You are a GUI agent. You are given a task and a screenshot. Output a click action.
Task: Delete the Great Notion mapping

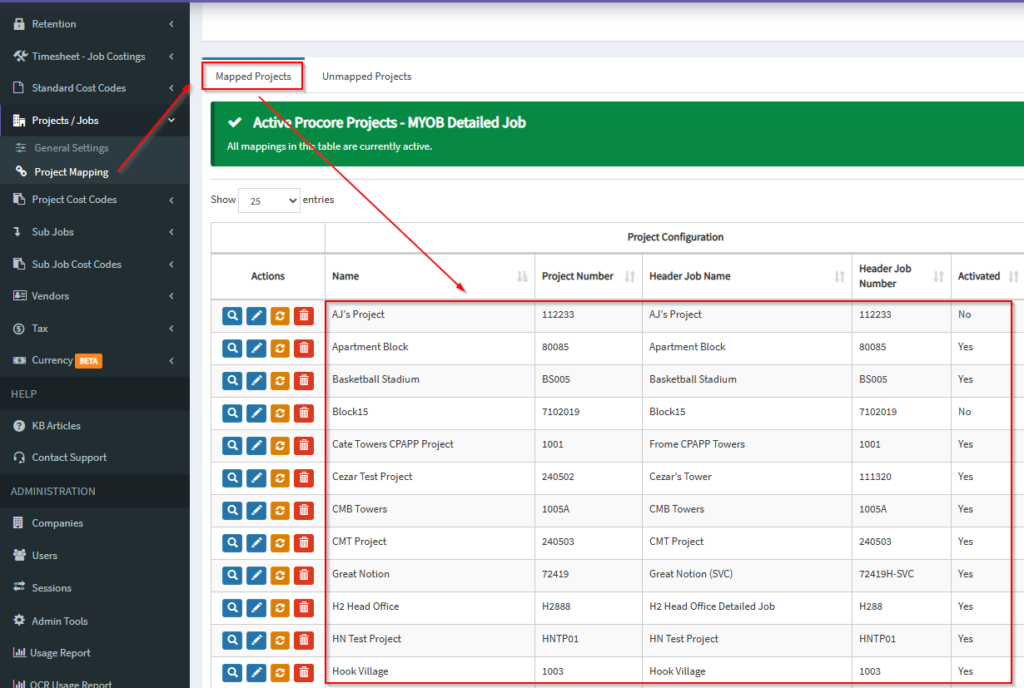304,576
